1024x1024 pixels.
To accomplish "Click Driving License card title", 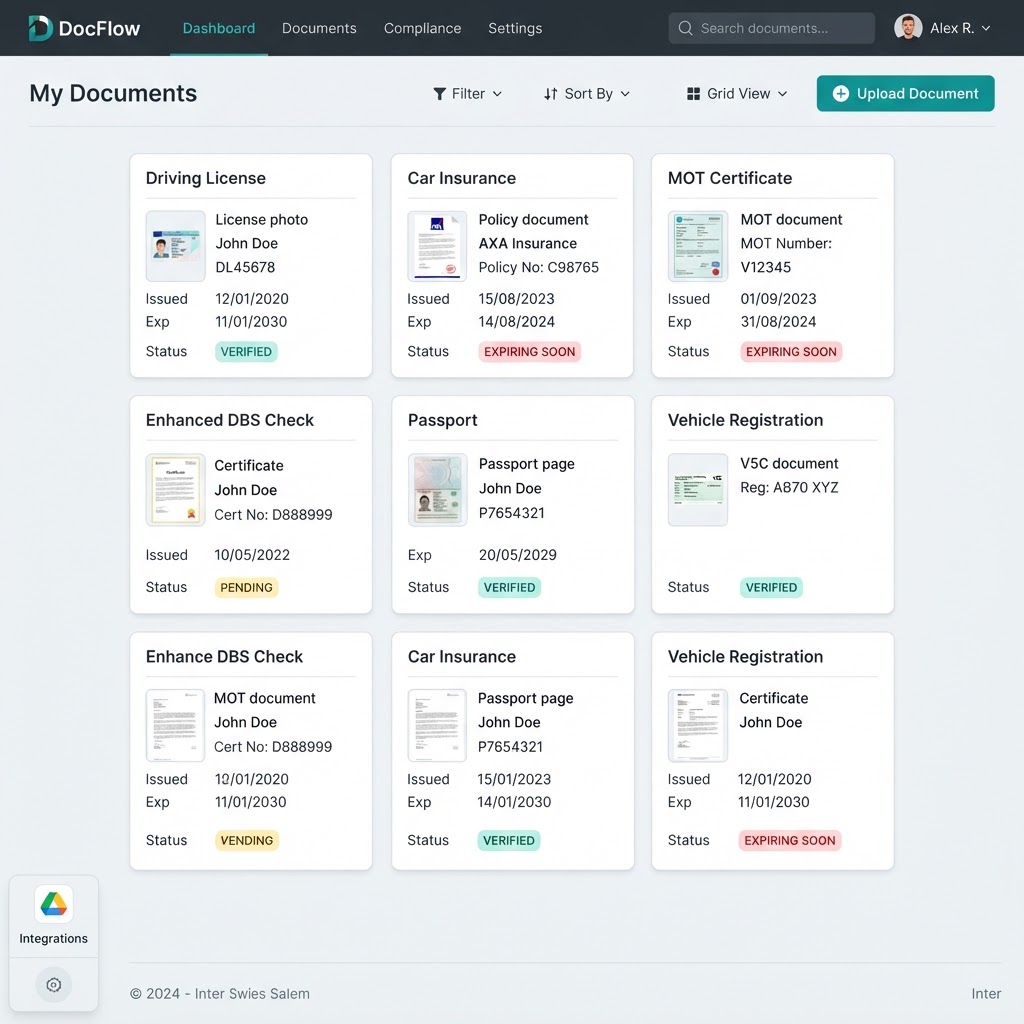I will click(206, 178).
